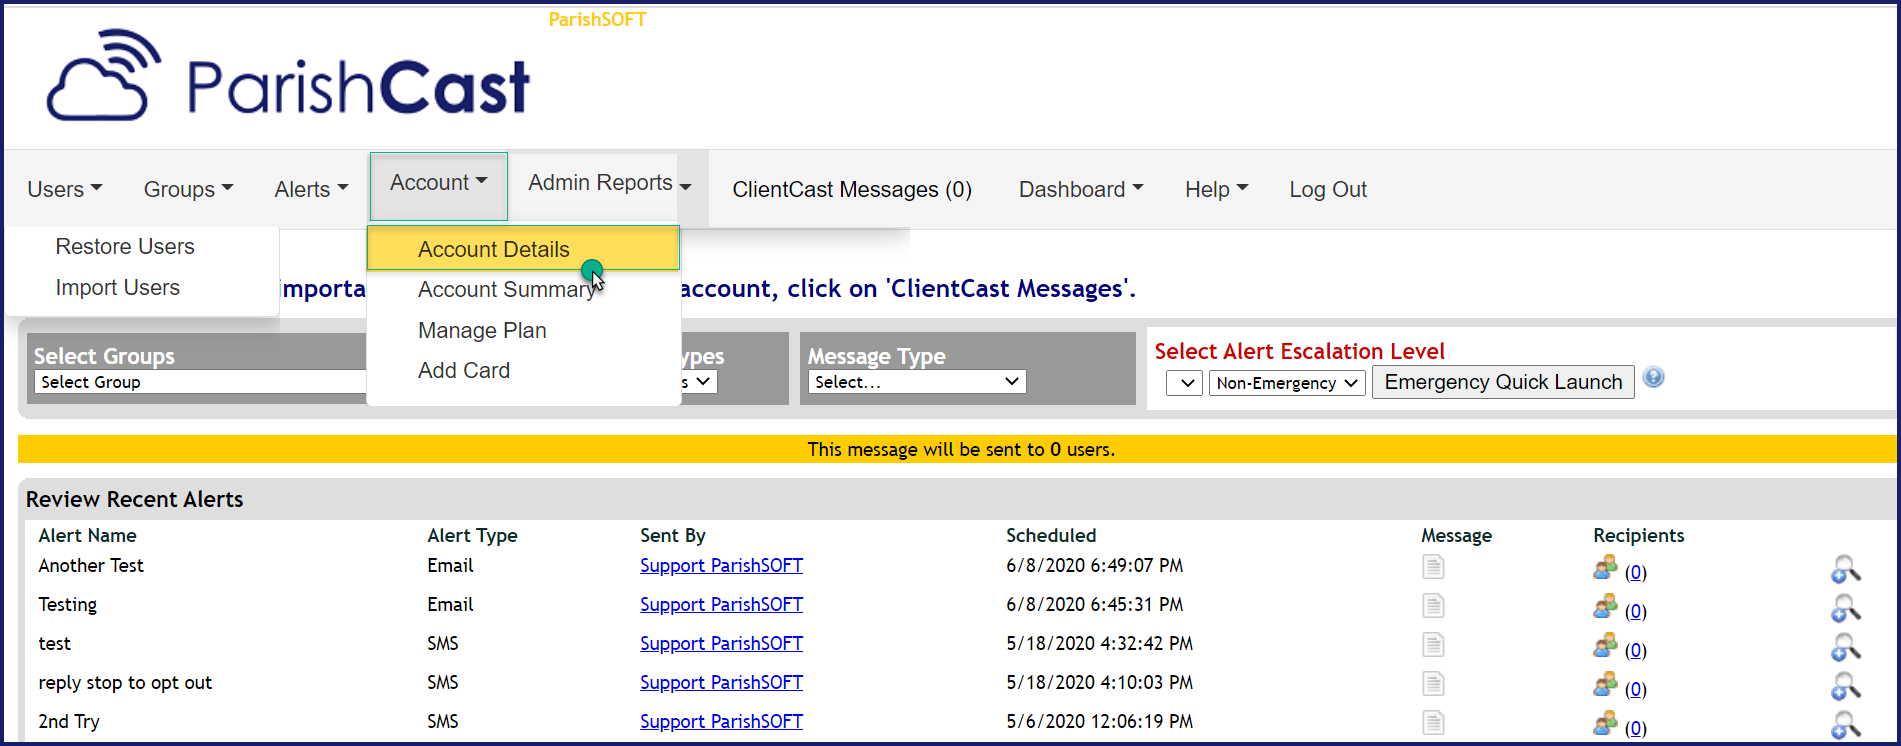Viewport: 1901px width, 746px height.
Task: Open Support ParishSOFT link for Another Test
Action: 721,565
